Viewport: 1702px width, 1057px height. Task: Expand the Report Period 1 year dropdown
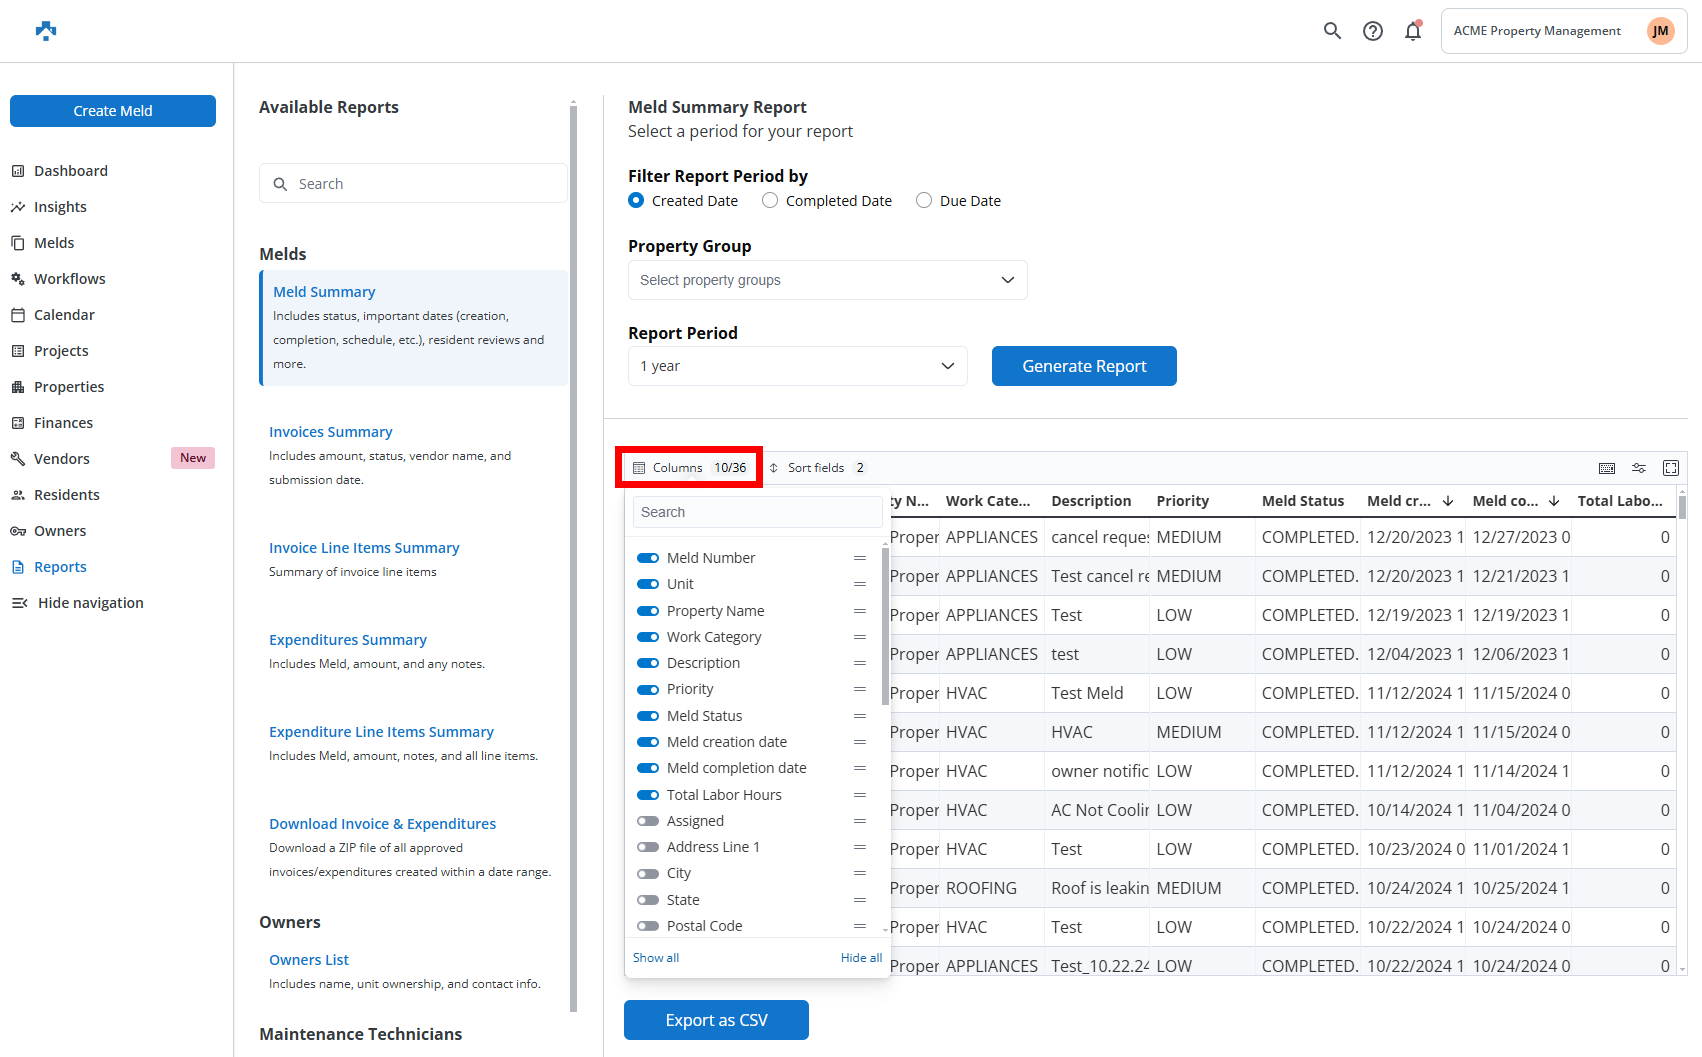tap(797, 366)
